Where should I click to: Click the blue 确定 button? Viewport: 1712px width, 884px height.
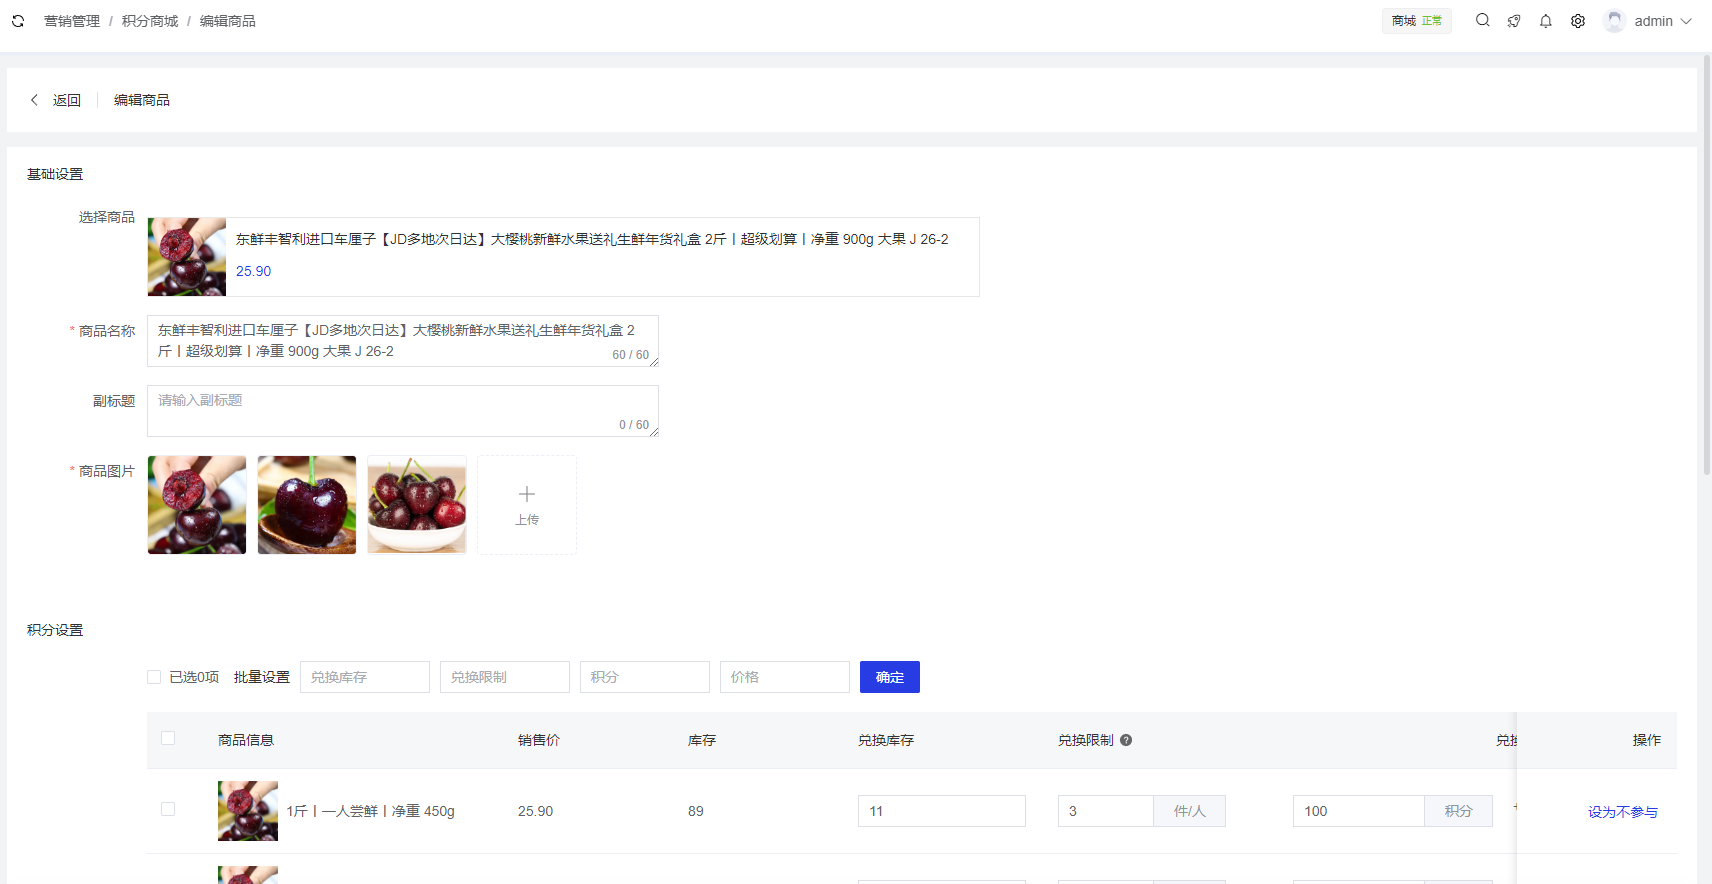click(889, 677)
